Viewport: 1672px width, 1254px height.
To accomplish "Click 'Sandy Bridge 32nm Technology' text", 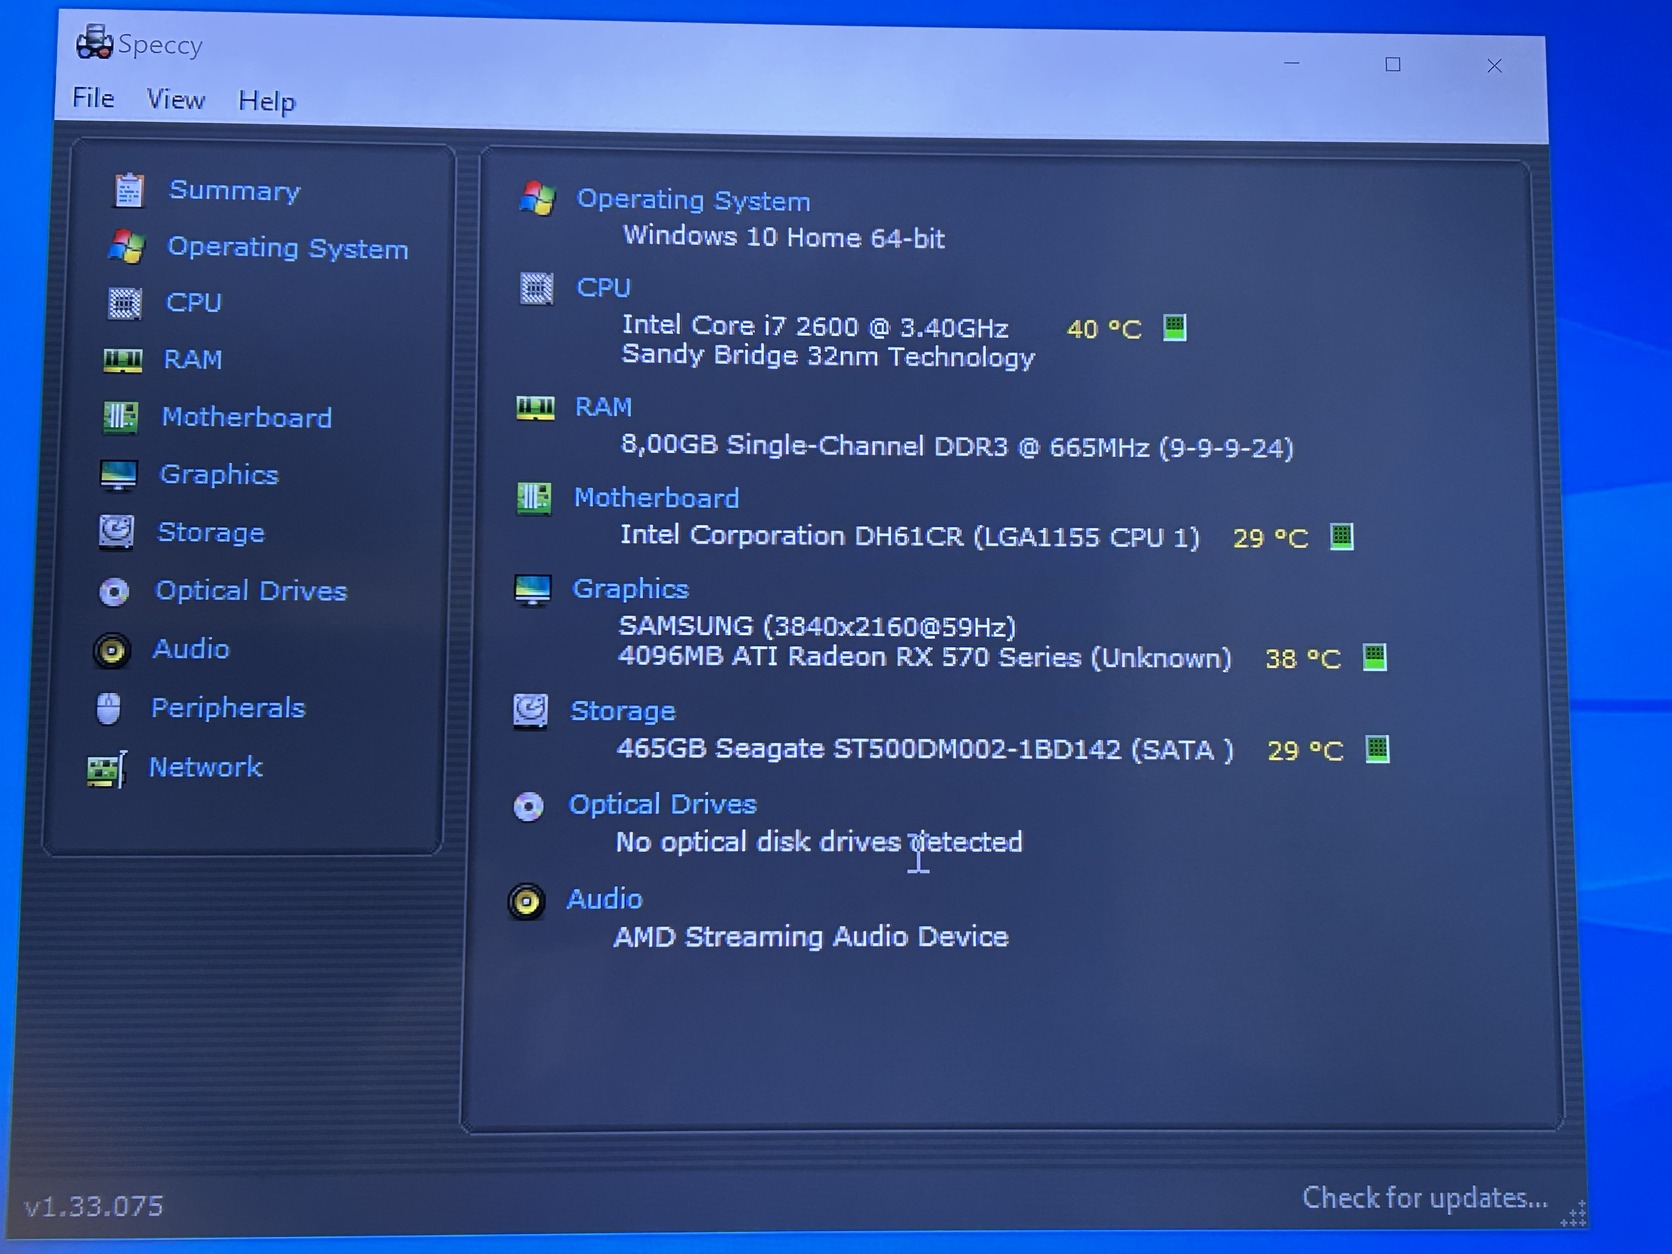I will 828,356.
